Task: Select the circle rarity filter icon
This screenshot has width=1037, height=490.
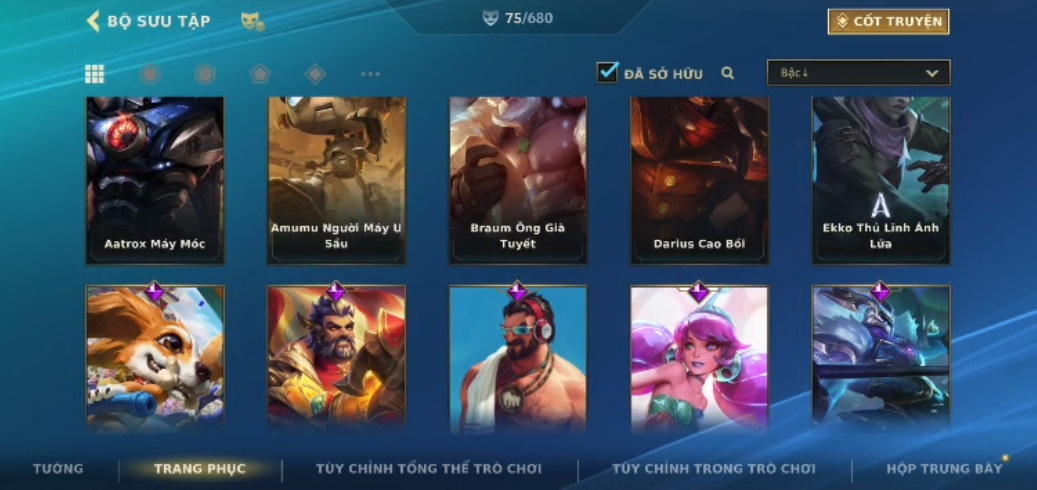Action: [x=150, y=74]
